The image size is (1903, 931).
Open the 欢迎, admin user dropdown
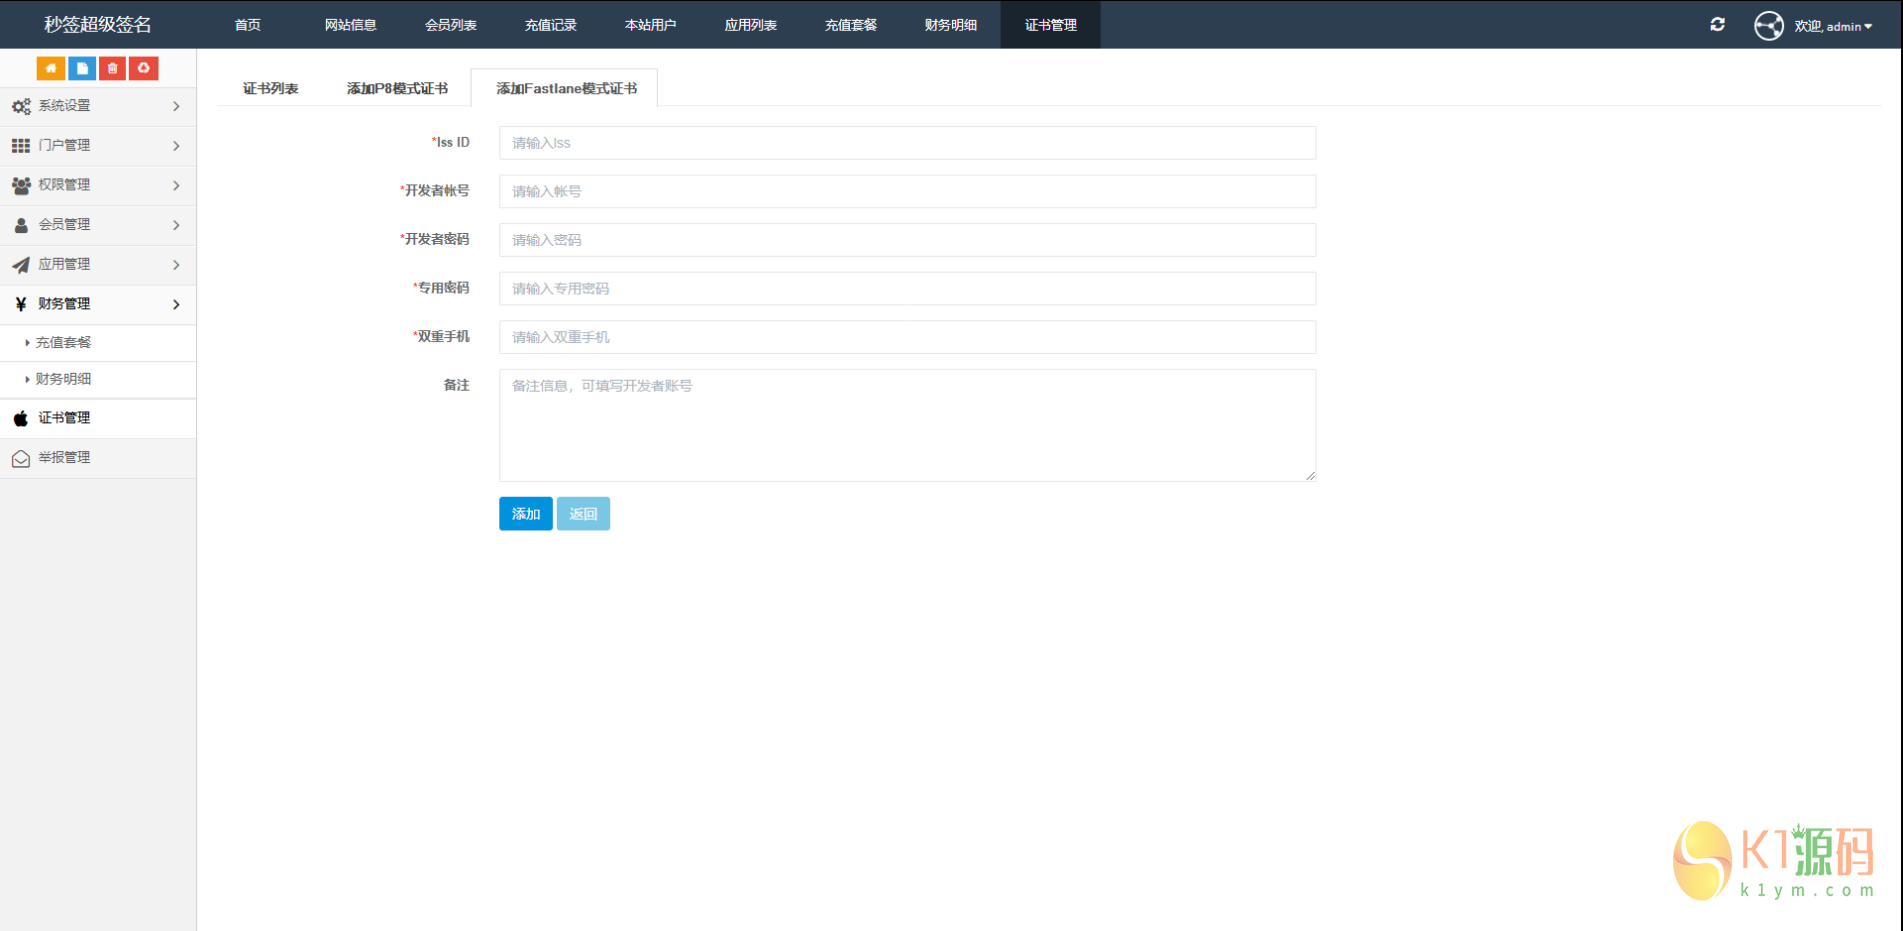tap(1832, 26)
